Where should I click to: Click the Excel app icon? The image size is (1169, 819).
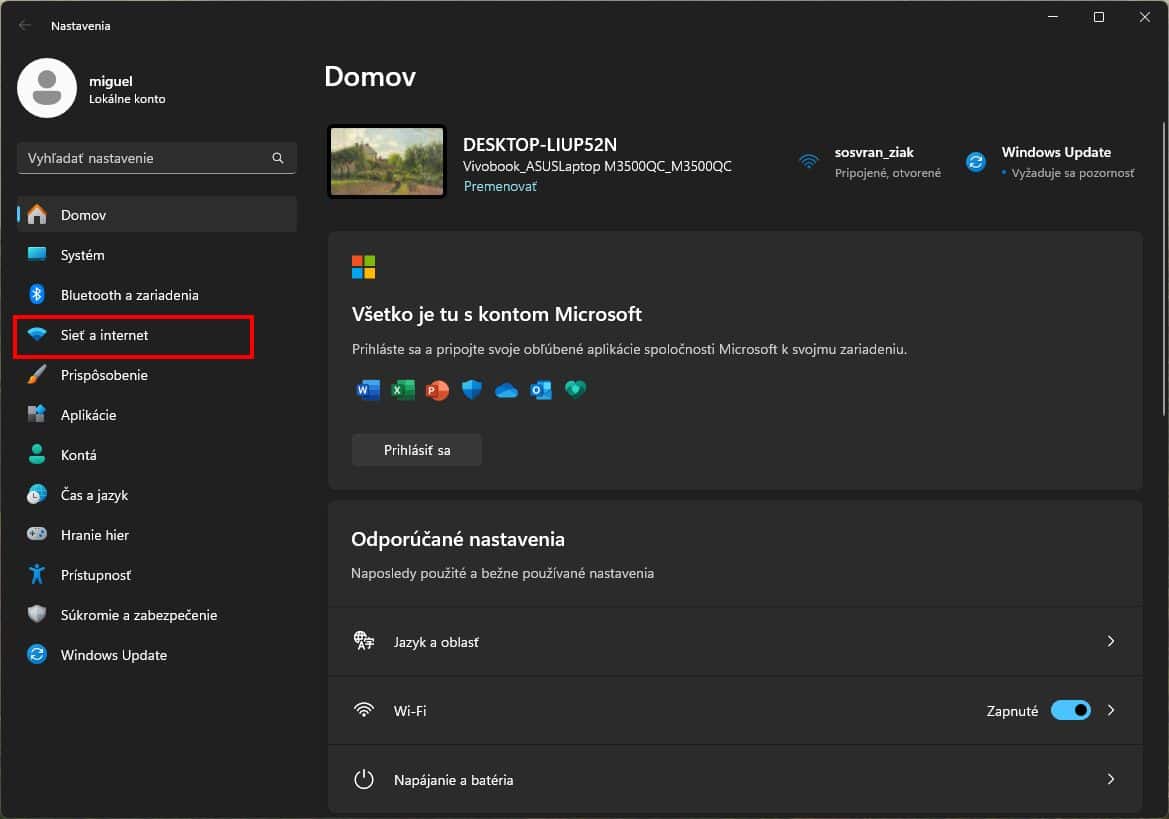click(x=403, y=390)
